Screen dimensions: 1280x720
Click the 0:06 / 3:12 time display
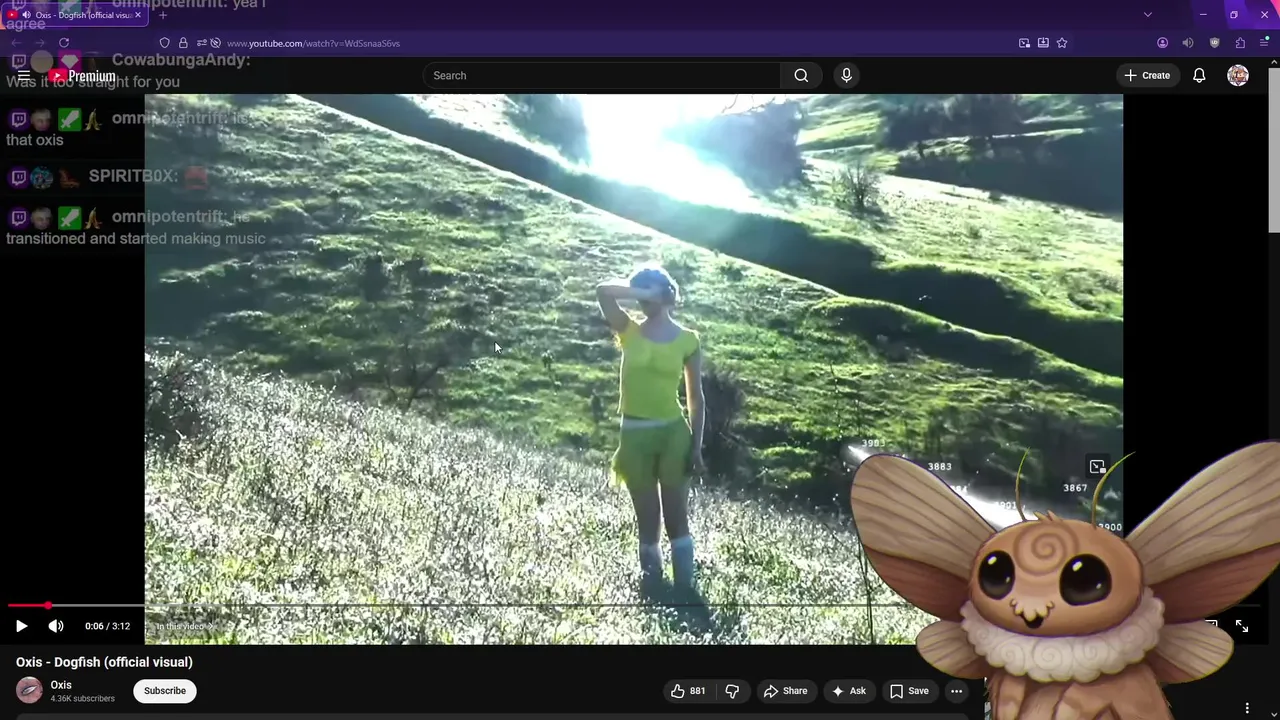107,626
